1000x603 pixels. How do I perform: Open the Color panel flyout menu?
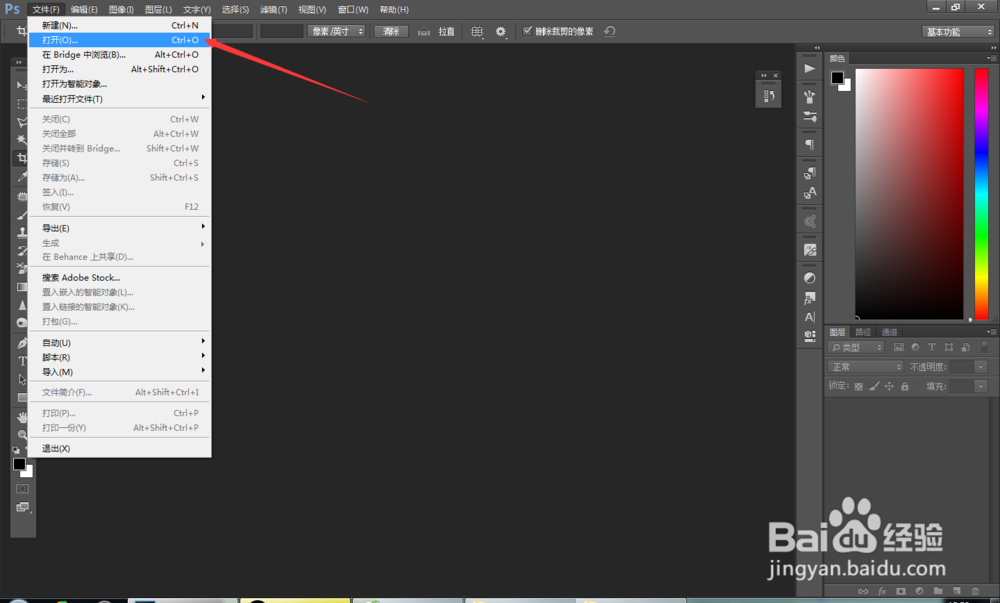tap(990, 58)
